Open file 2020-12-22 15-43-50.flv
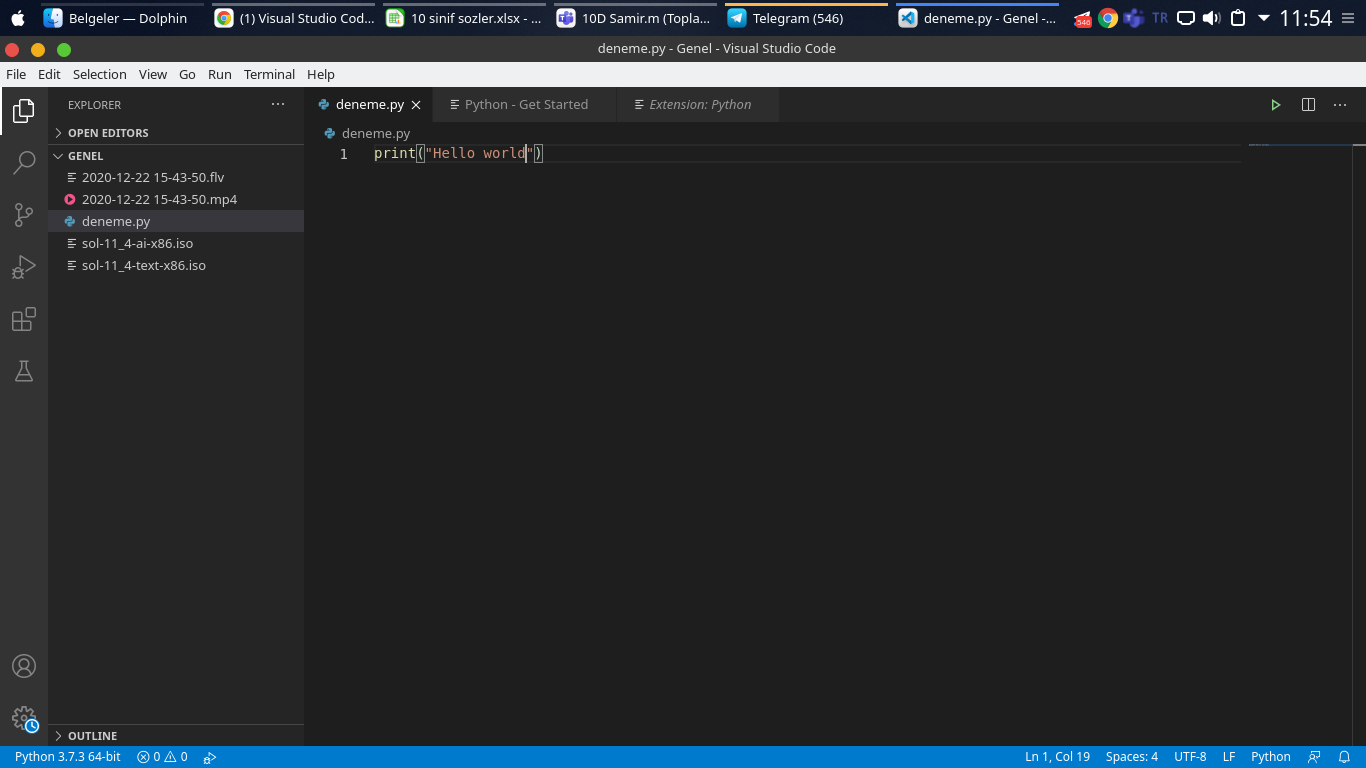The image size is (1366, 768). pos(176,177)
